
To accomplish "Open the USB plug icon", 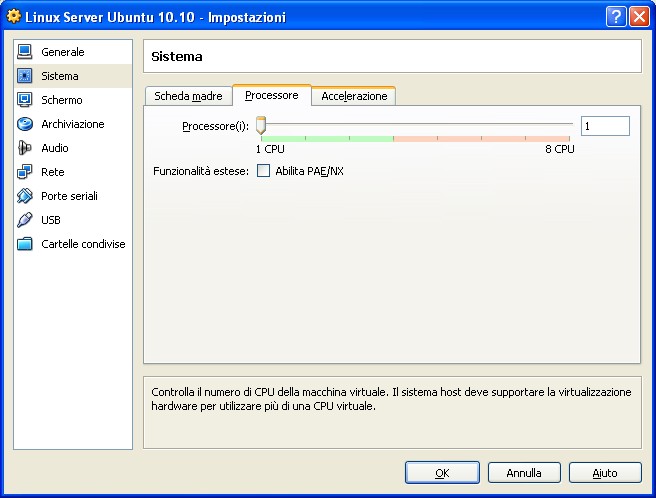I will pyautogui.click(x=25, y=220).
